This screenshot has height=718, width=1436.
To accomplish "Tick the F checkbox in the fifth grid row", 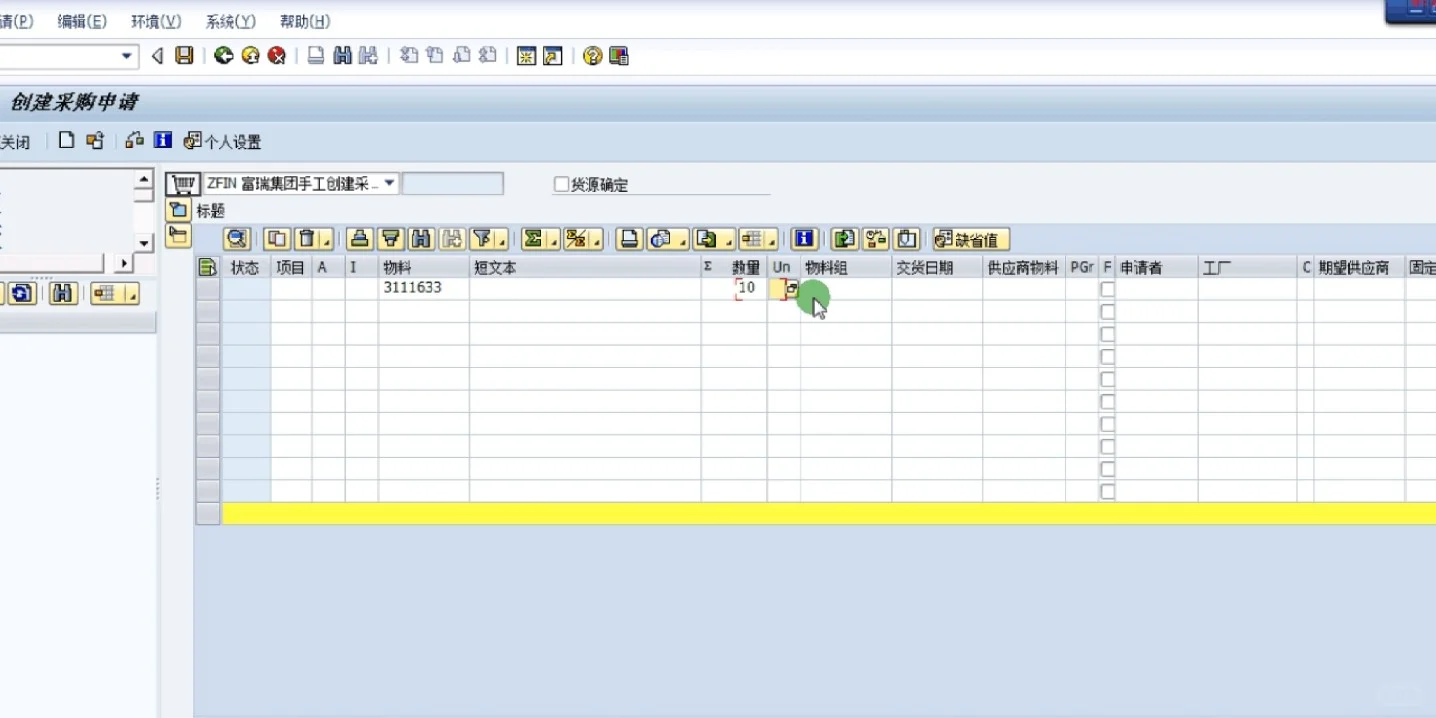I will pos(1107,379).
